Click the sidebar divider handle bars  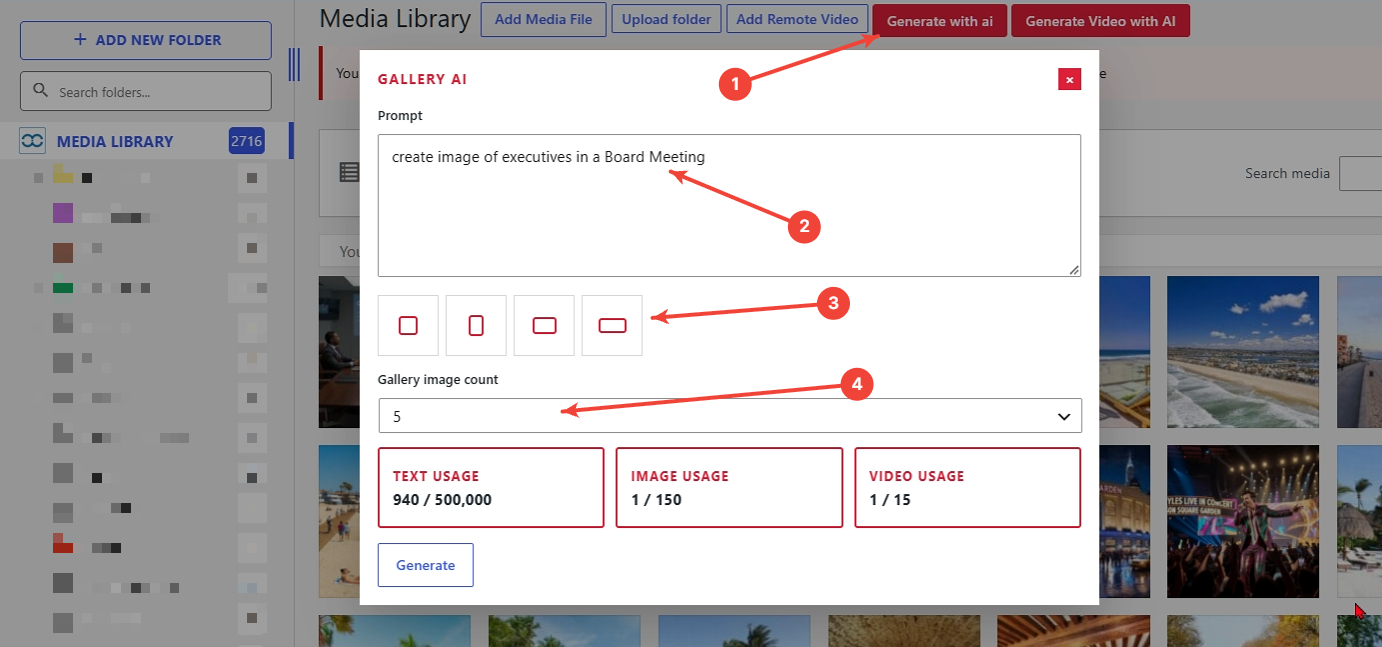[x=294, y=64]
